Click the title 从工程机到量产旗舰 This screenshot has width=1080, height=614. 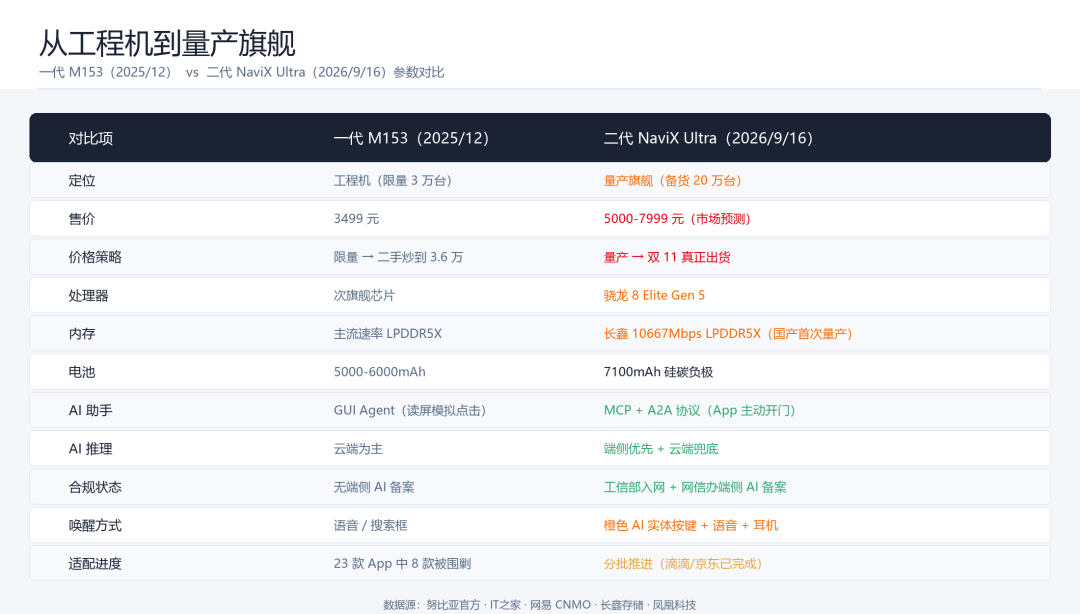[167, 43]
